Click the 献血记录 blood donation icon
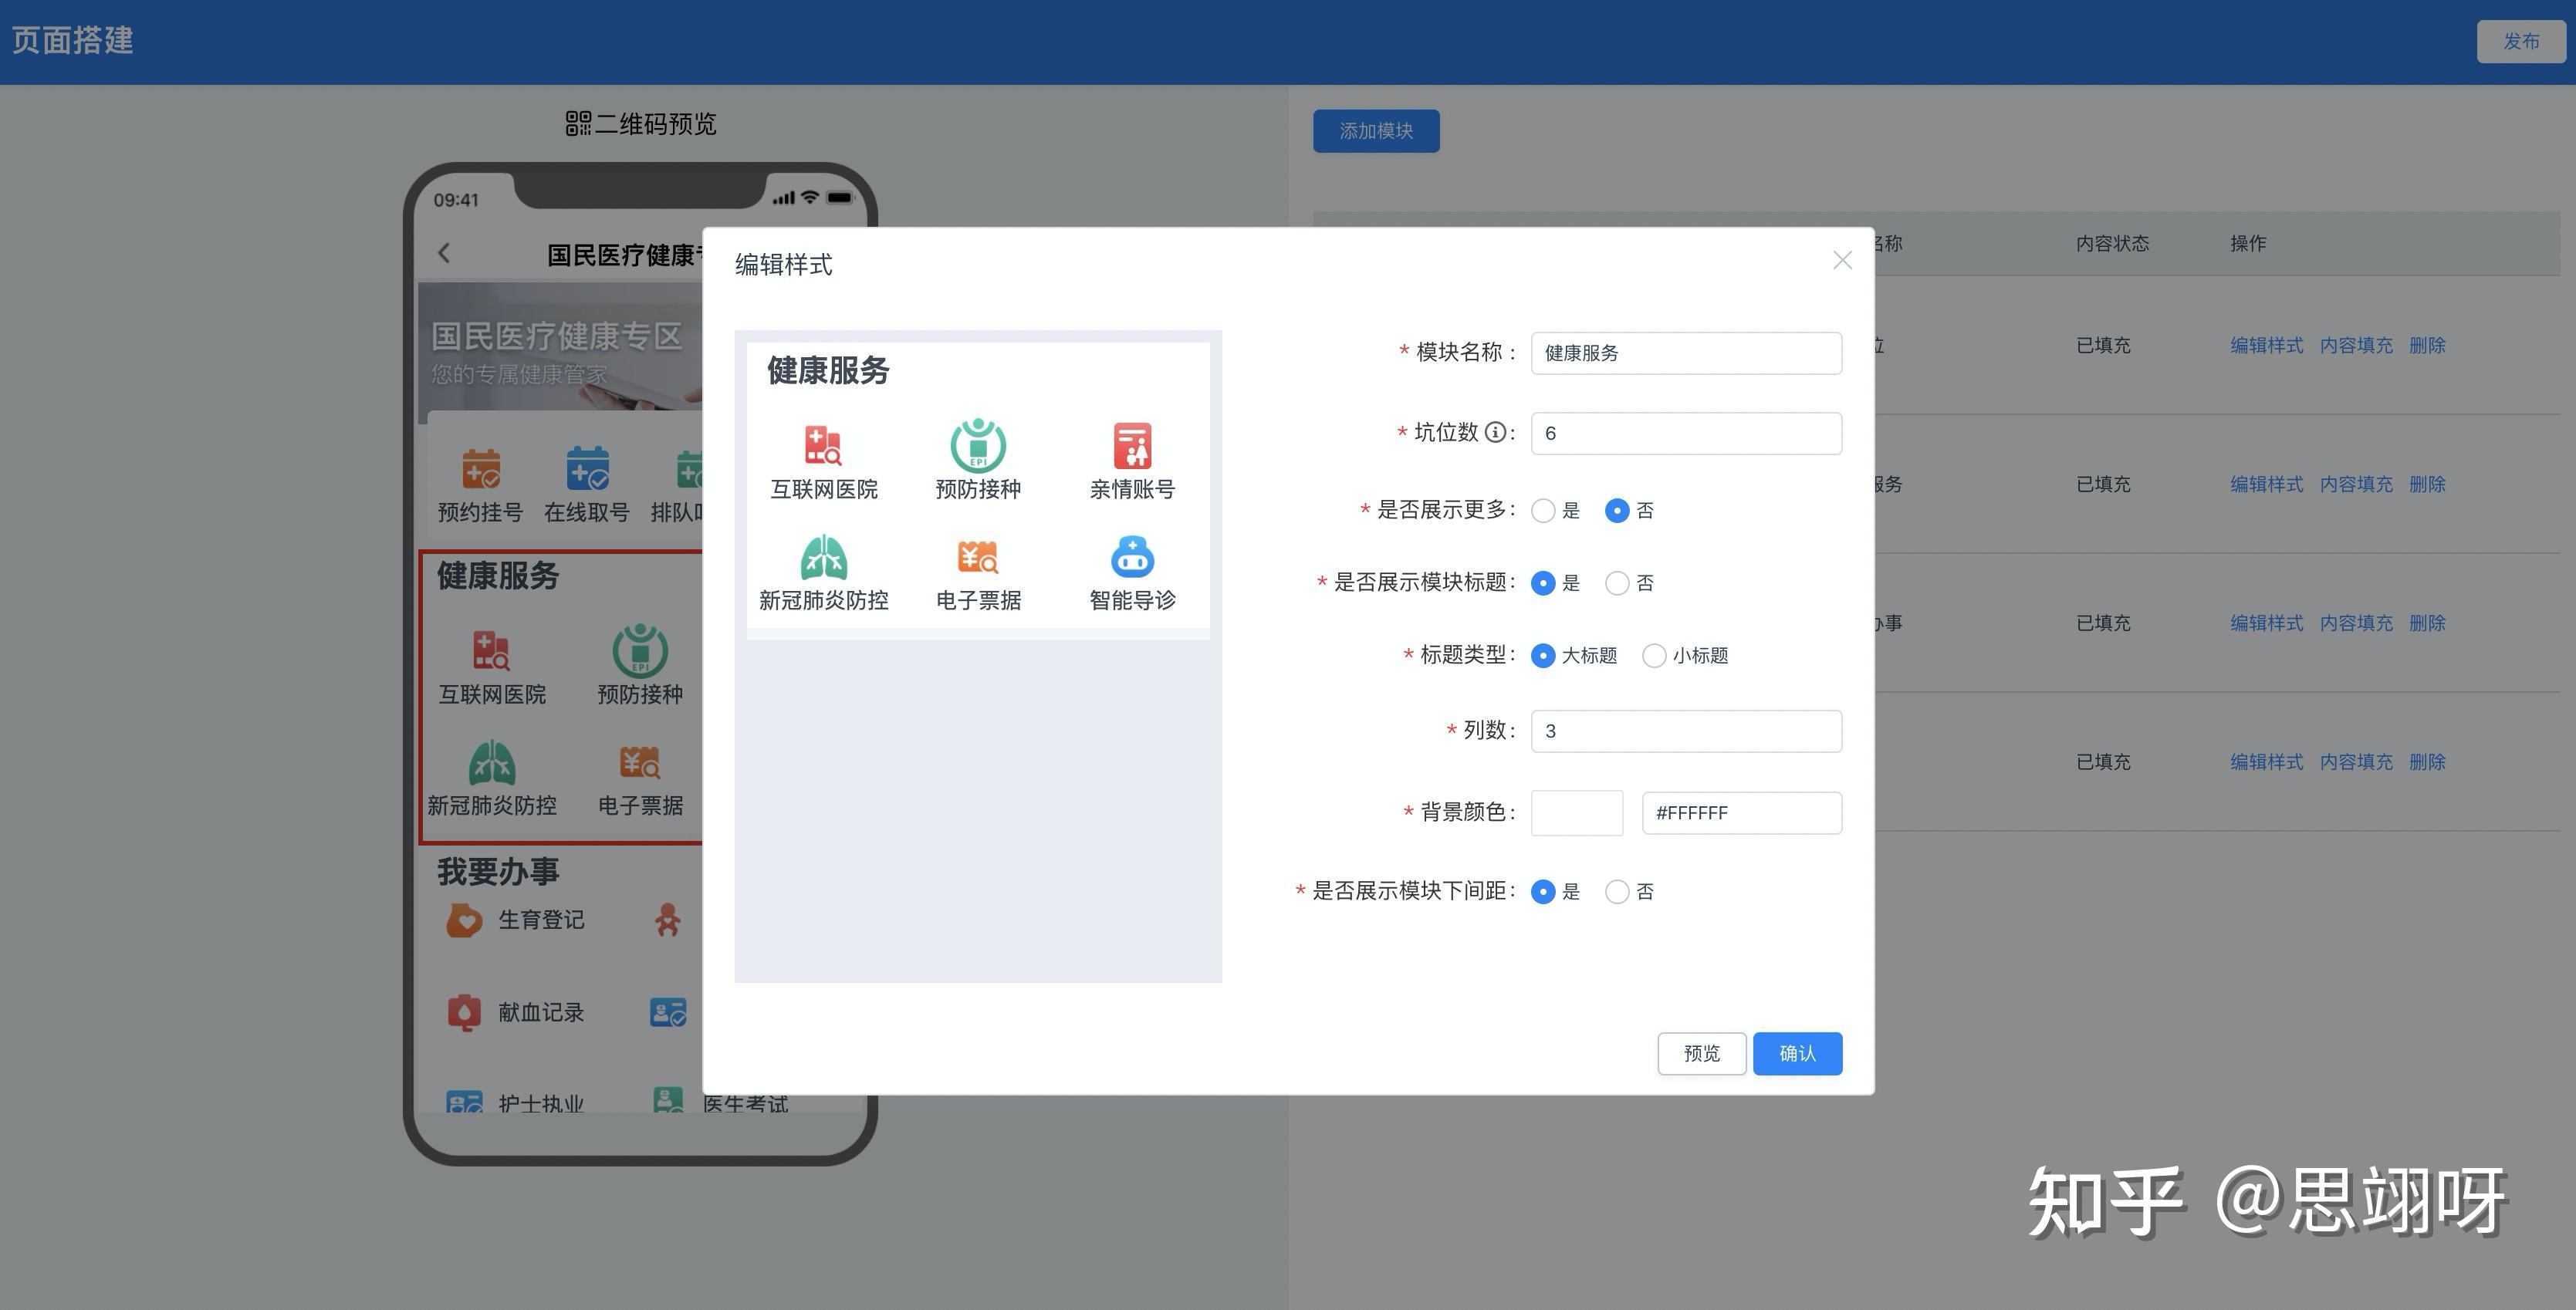This screenshot has width=2576, height=1310. (x=463, y=1011)
